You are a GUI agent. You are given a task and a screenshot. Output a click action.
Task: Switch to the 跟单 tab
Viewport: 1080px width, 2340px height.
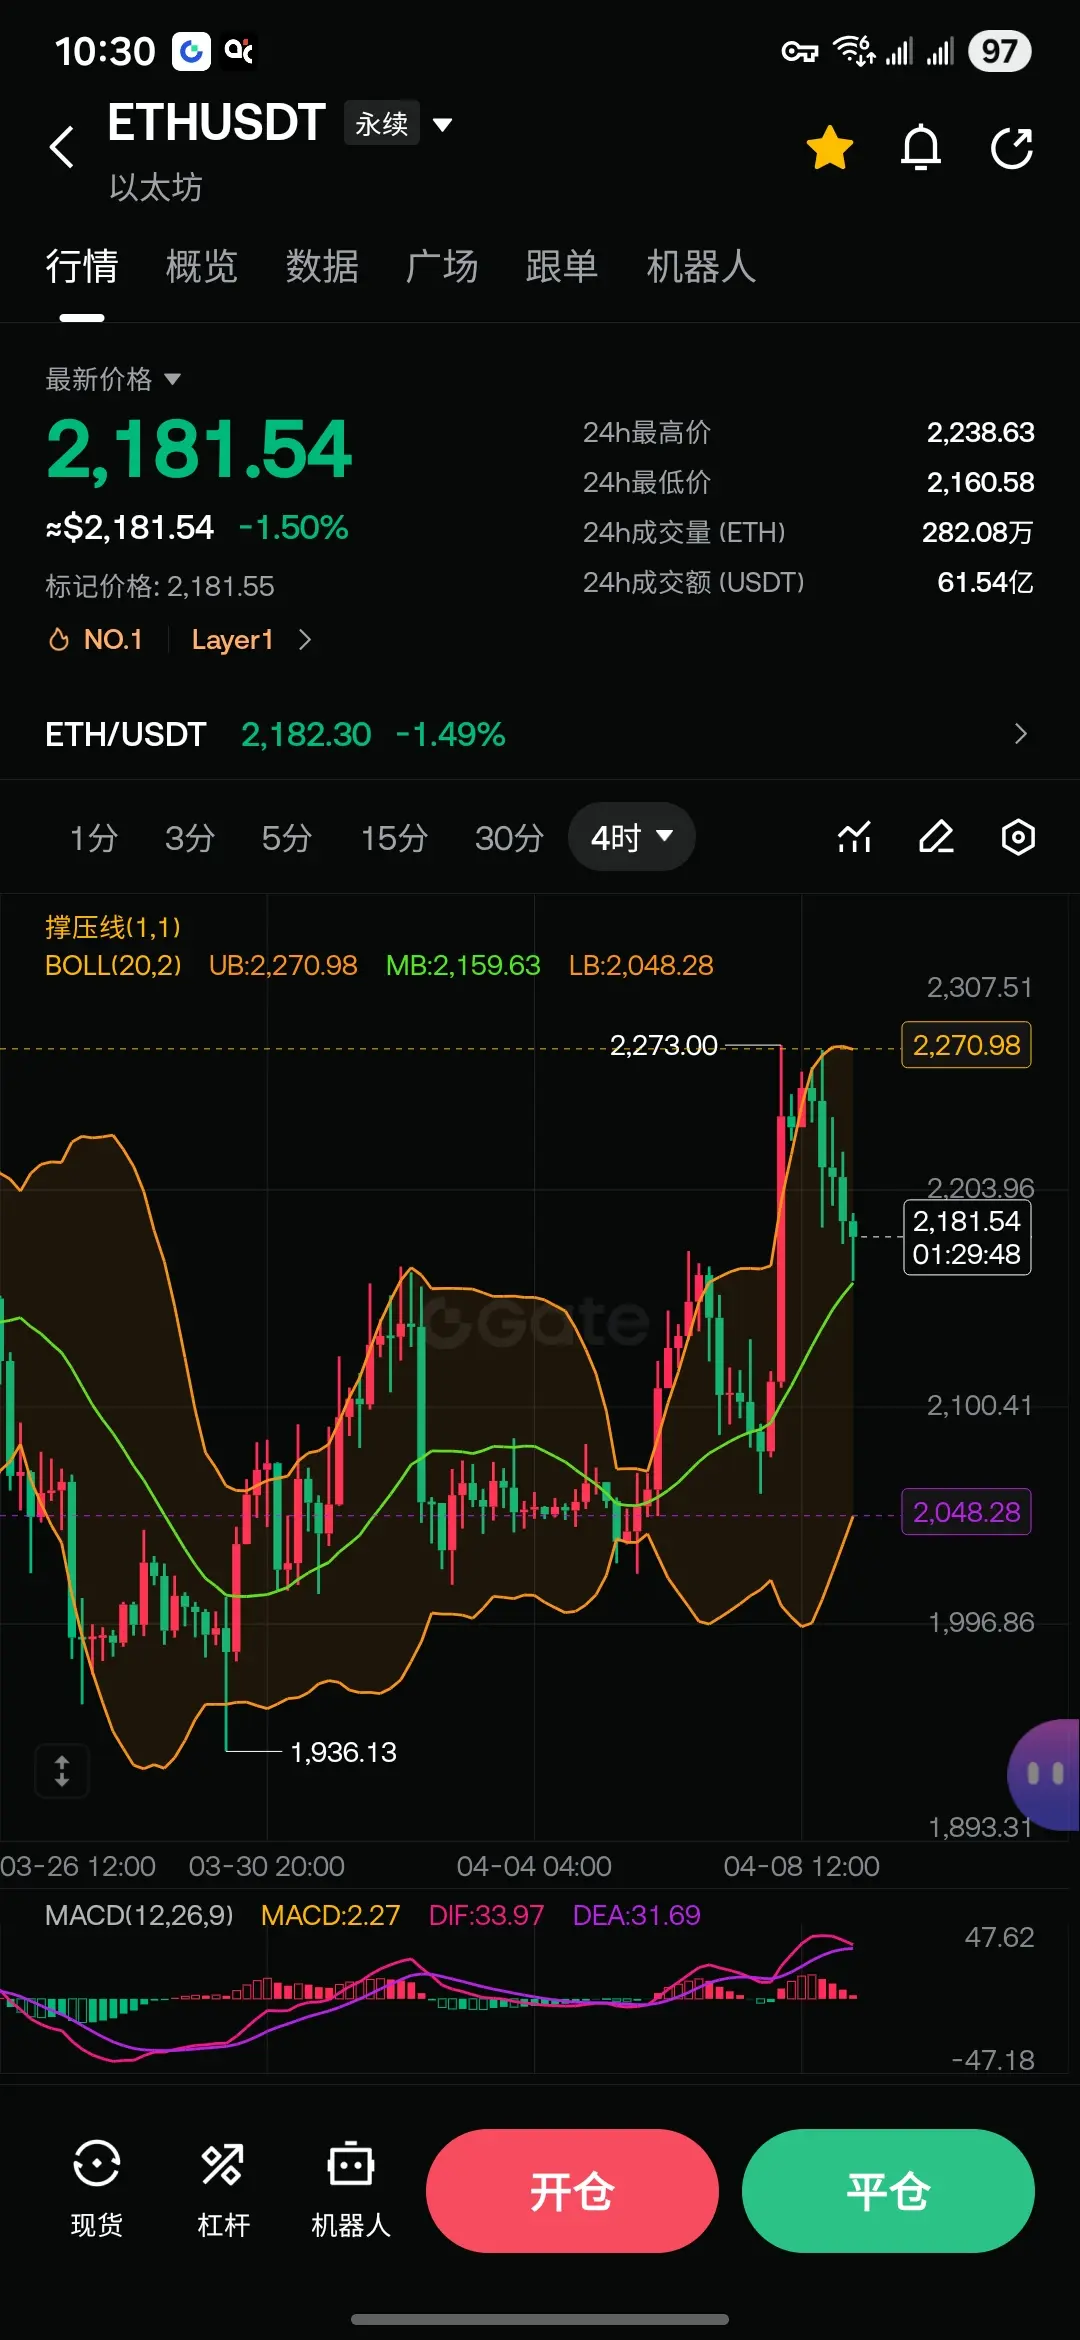click(x=562, y=267)
